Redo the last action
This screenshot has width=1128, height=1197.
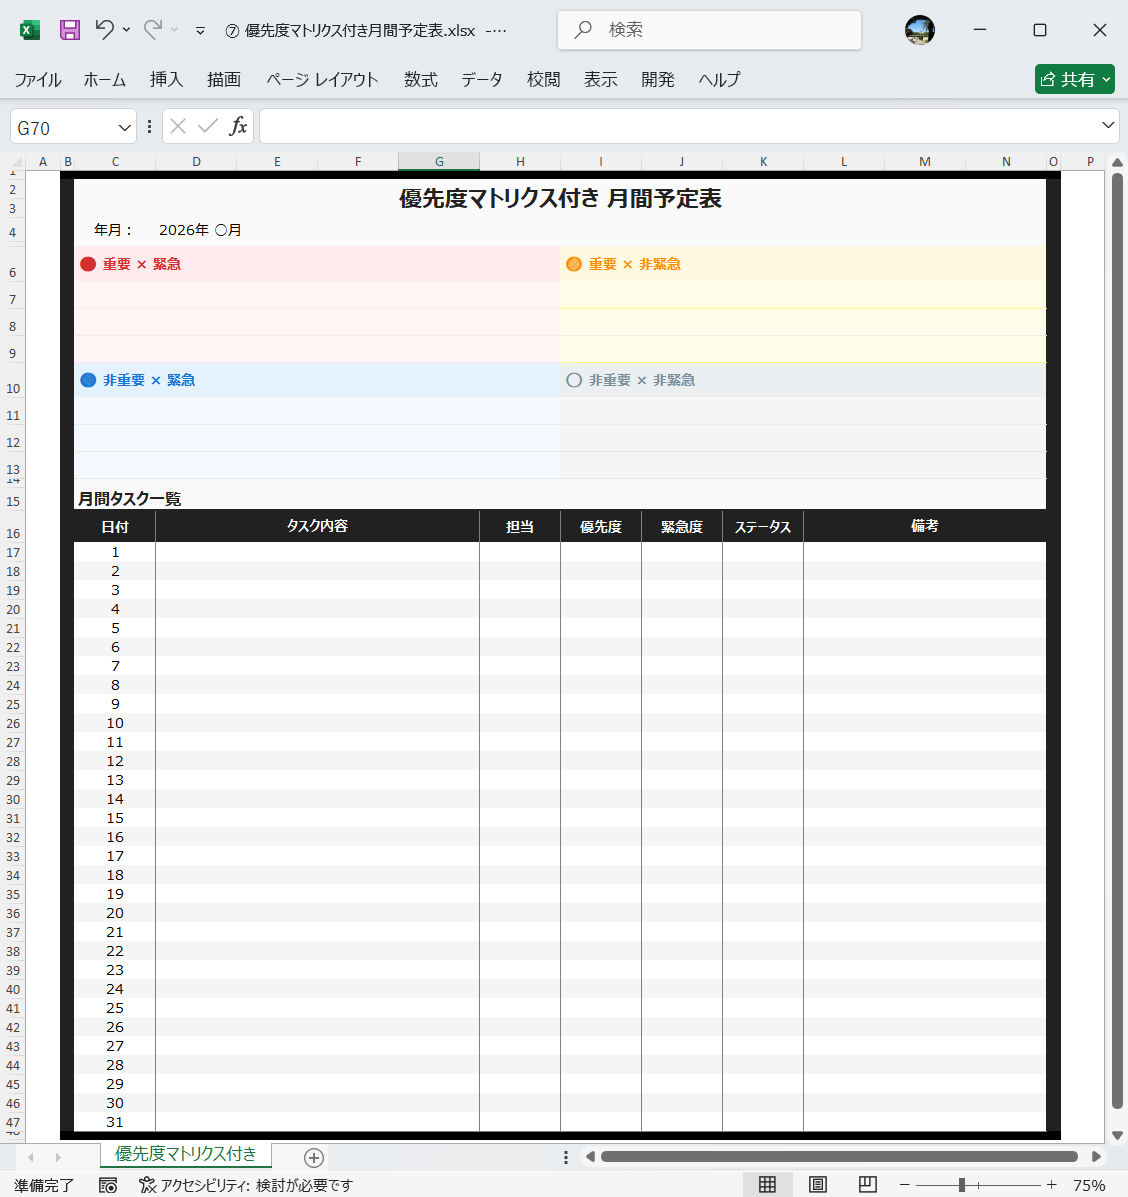(152, 29)
